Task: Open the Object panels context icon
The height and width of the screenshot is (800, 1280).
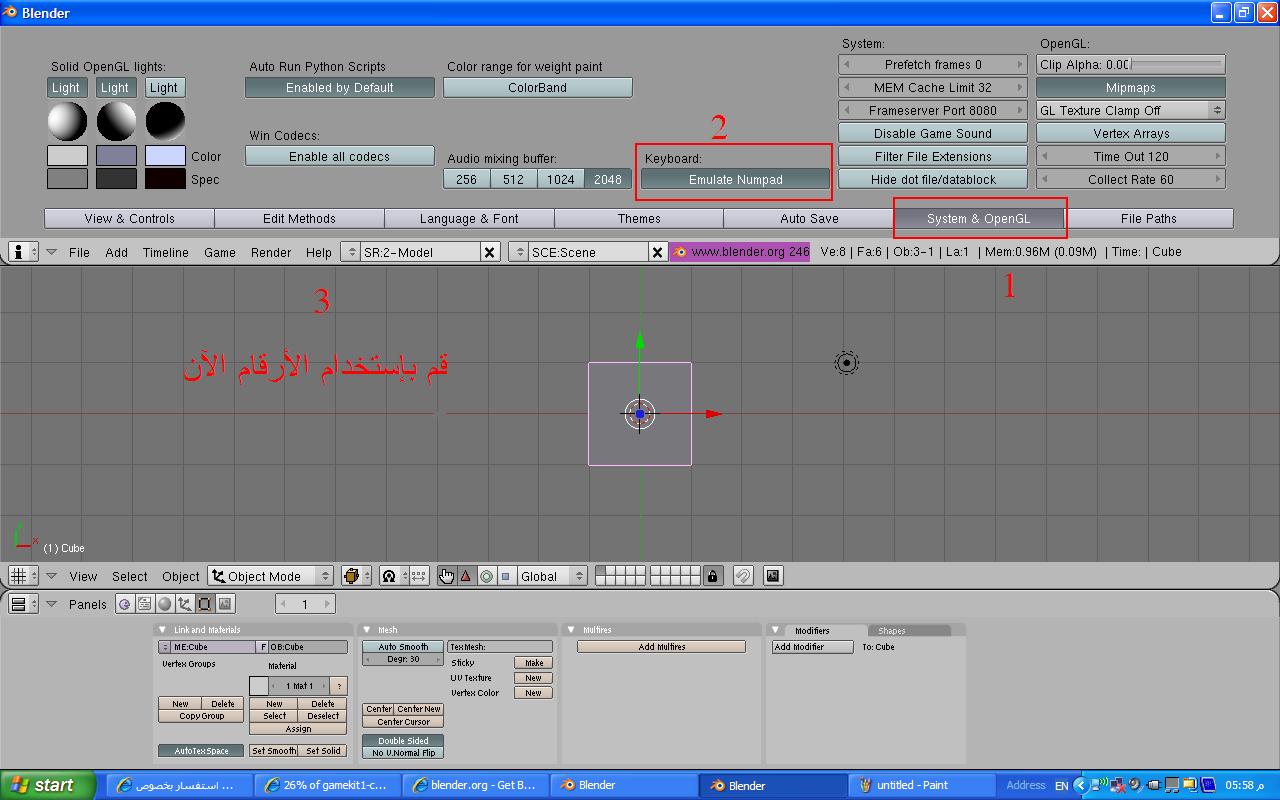Action: pos(185,604)
